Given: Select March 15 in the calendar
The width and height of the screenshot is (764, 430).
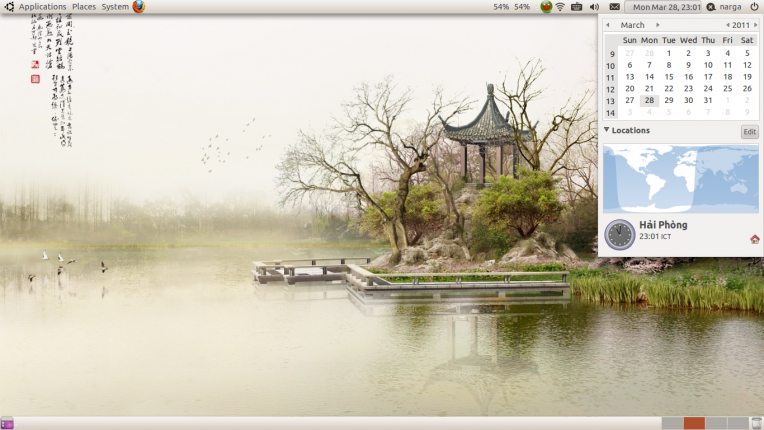Looking at the screenshot, I should pyautogui.click(x=668, y=76).
